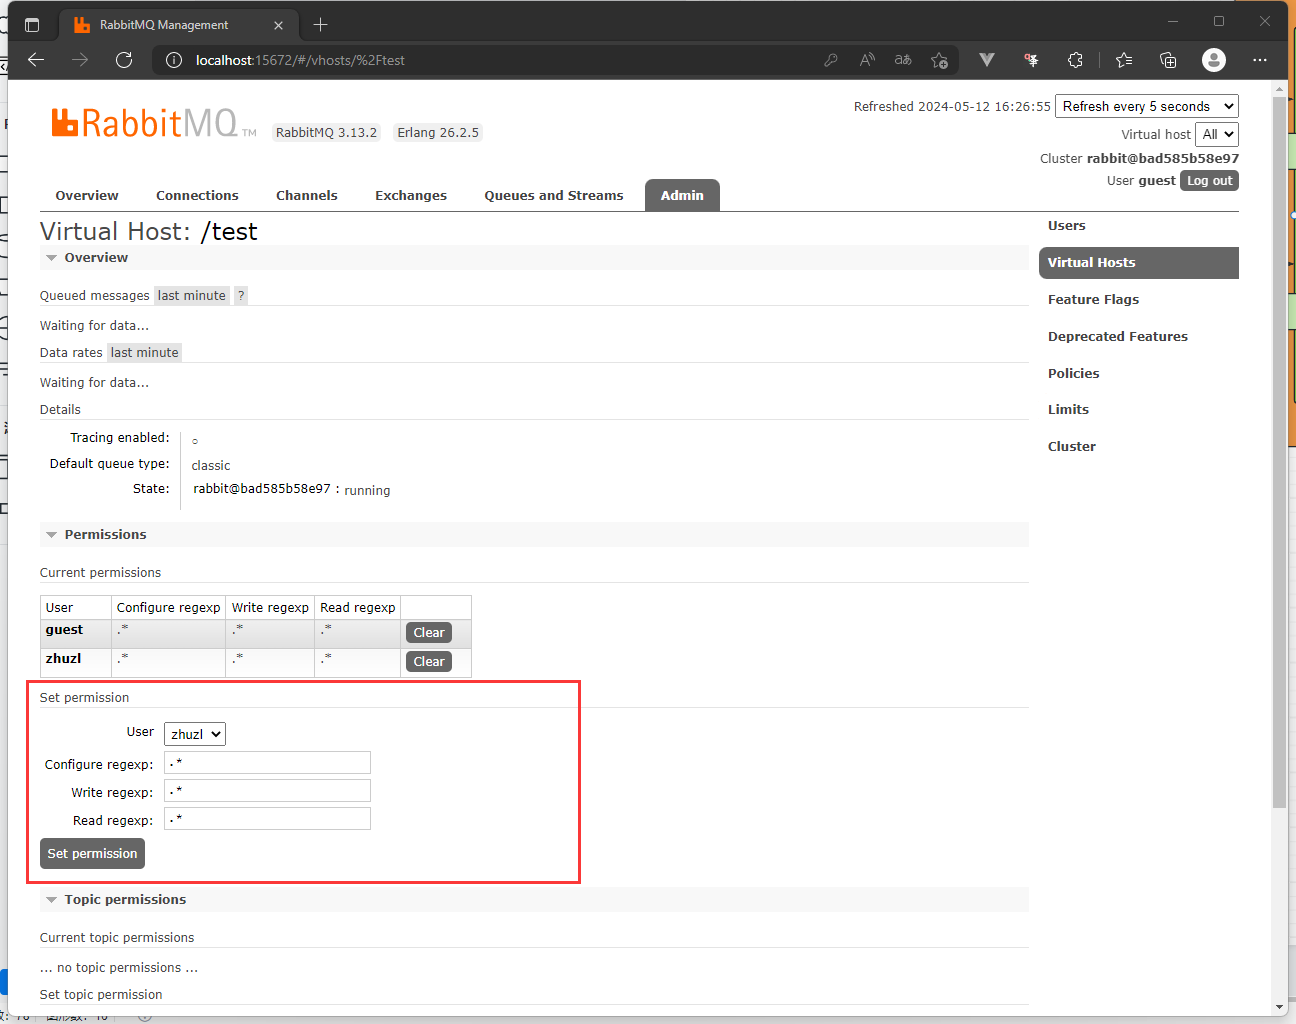Open Users in admin sidebar
The width and height of the screenshot is (1296, 1024).
1067,225
